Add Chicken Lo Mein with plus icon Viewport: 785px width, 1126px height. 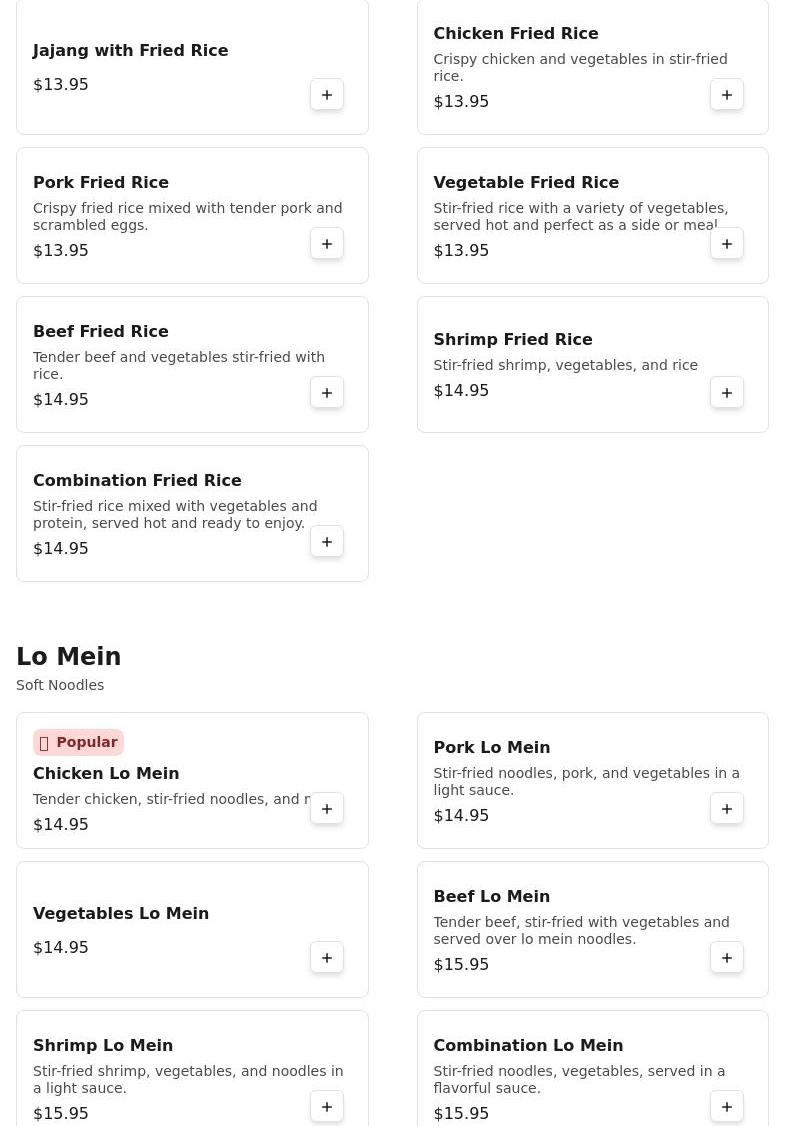pyautogui.click(x=327, y=809)
